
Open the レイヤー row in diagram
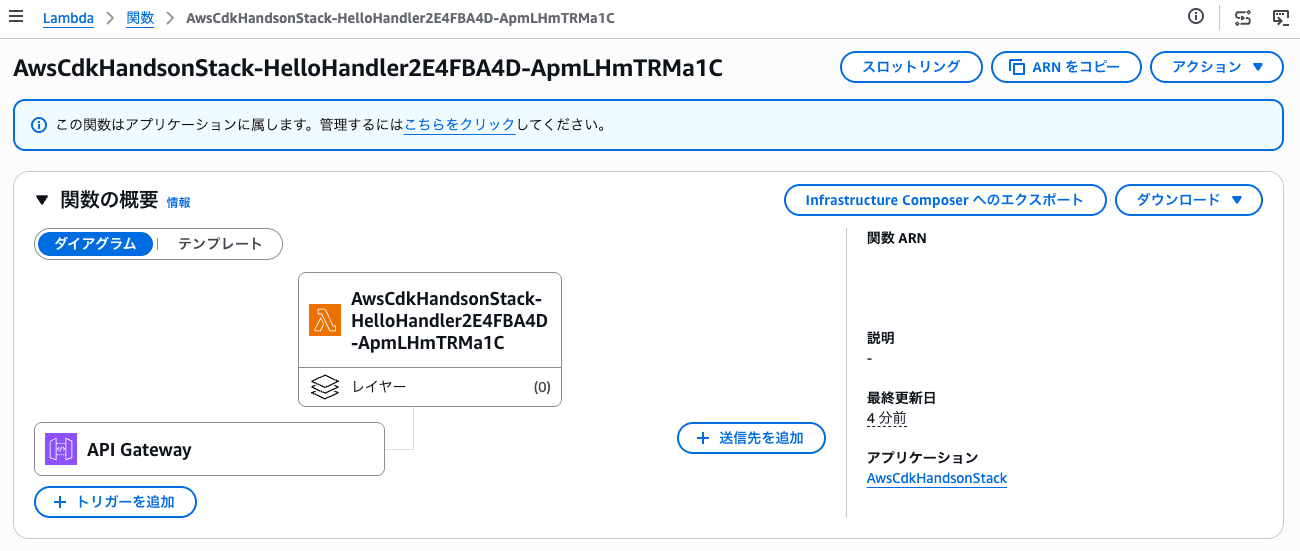tap(430, 387)
